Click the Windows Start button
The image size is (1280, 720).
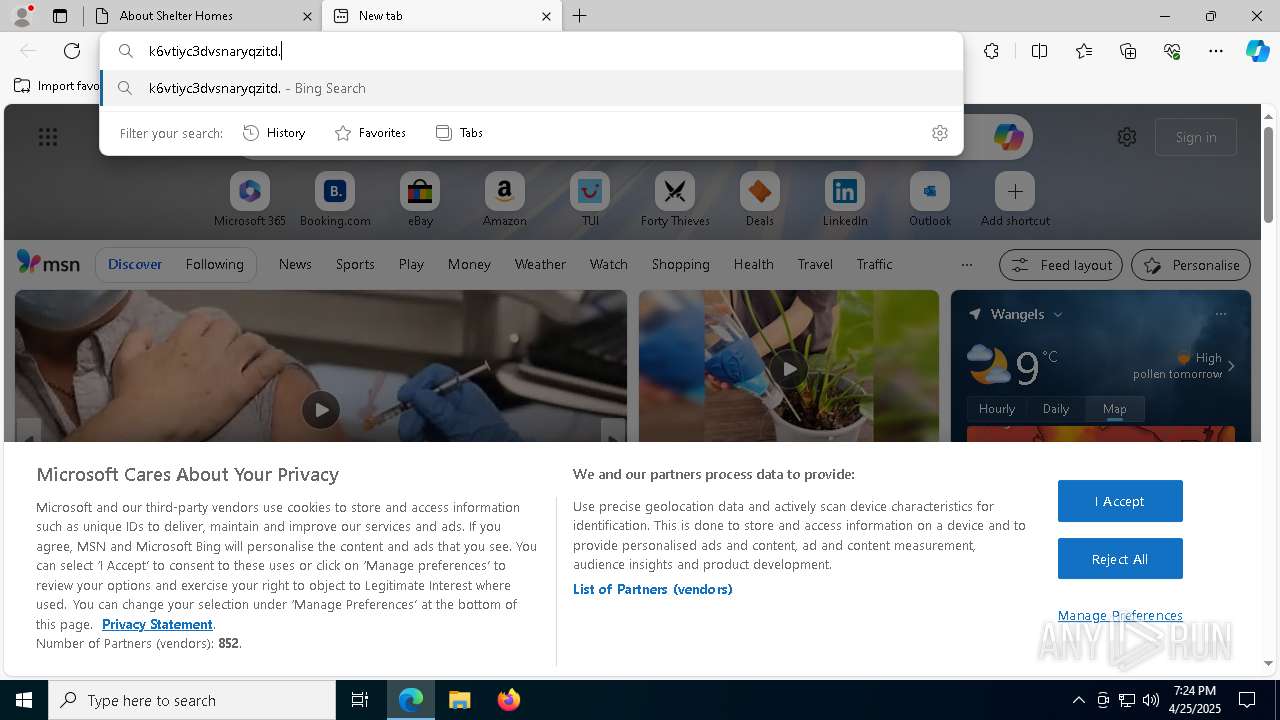point(24,700)
